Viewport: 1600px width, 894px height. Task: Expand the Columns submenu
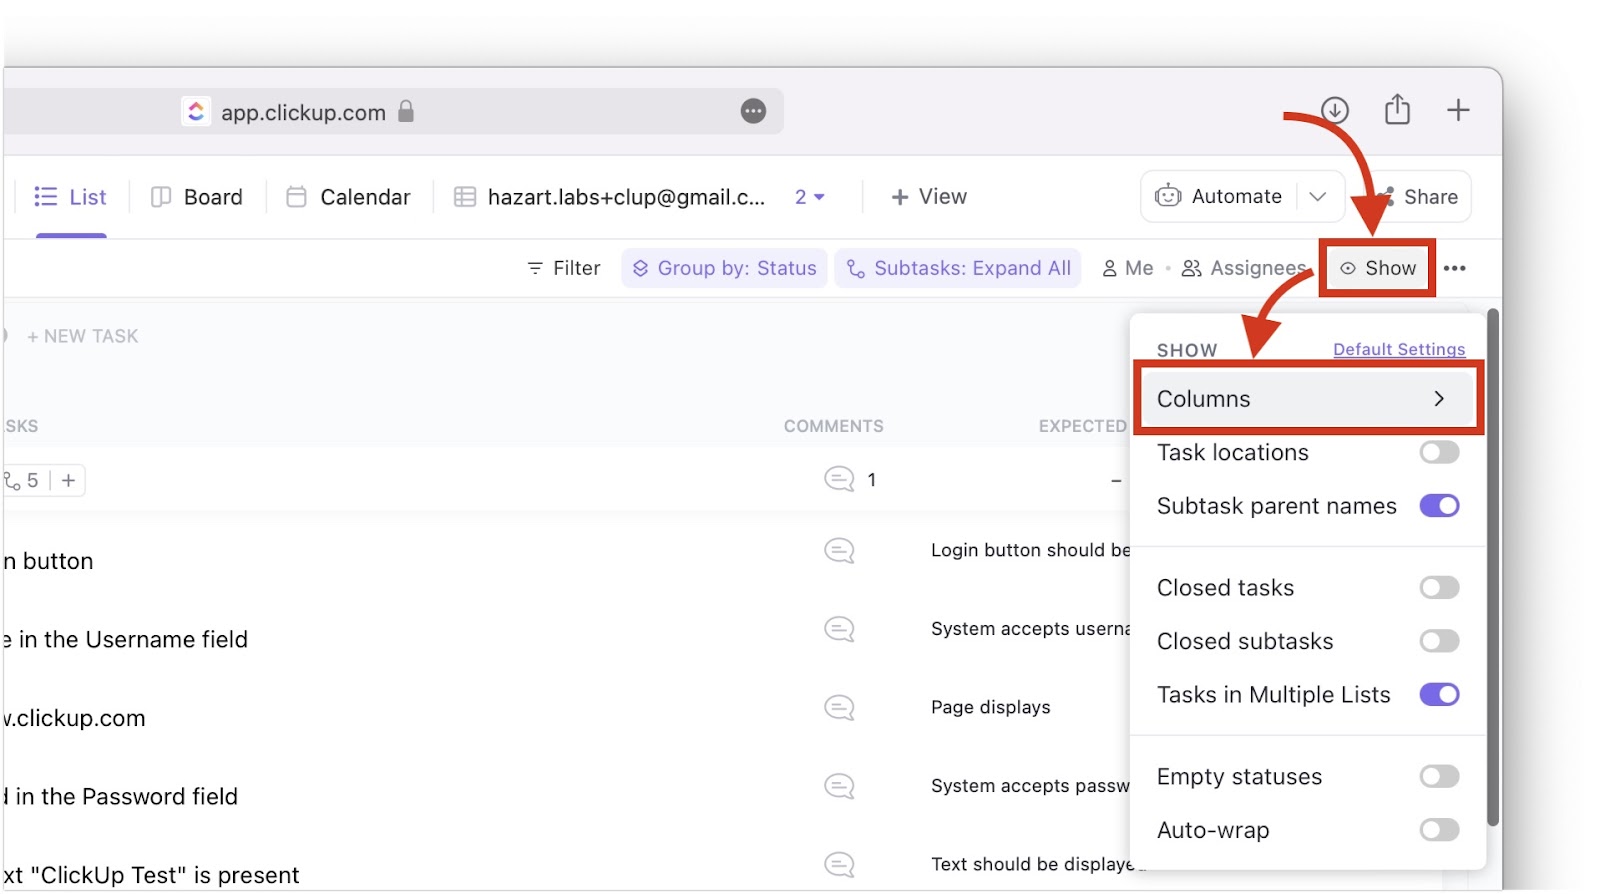pyautogui.click(x=1307, y=399)
